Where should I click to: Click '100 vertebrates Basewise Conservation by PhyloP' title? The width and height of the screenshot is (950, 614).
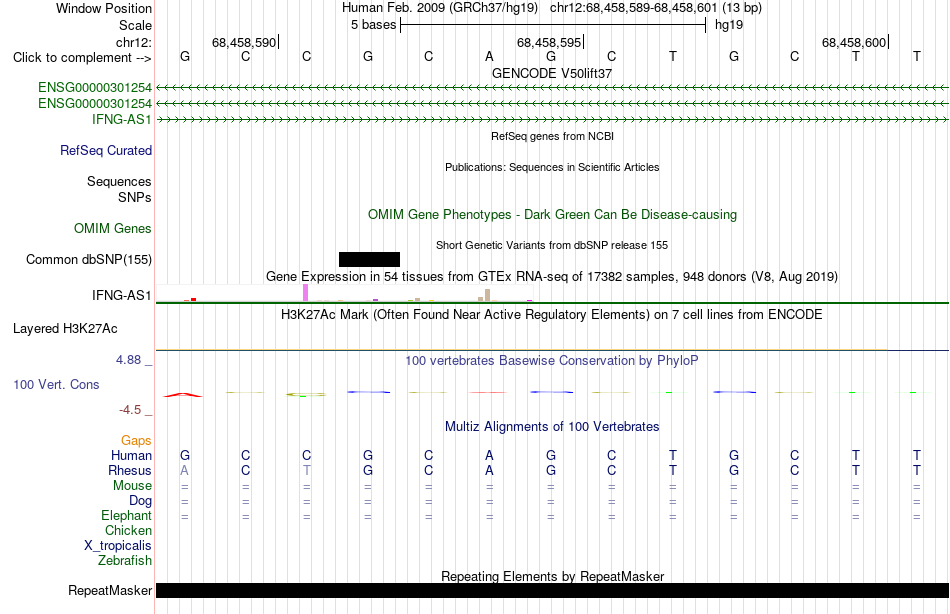[552, 361]
